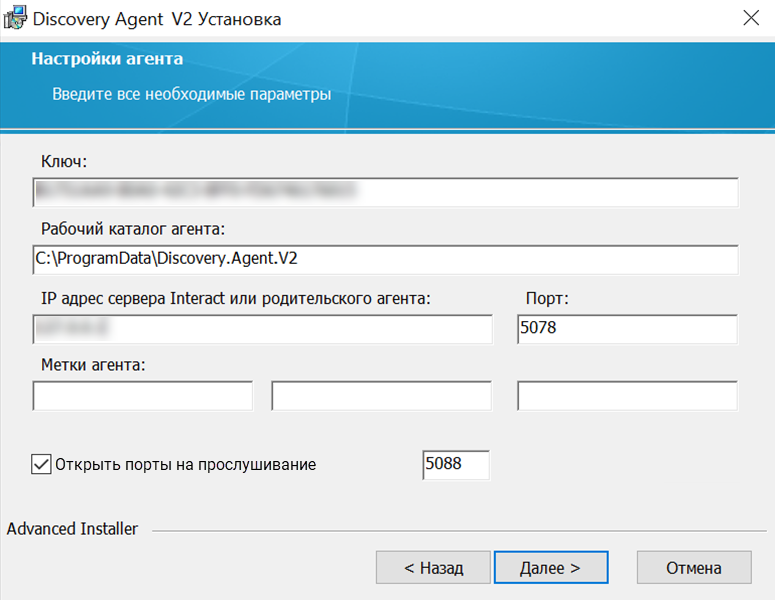Viewport: 775px width, 600px height.
Task: Focus the last Метки агента field
Action: click(627, 395)
